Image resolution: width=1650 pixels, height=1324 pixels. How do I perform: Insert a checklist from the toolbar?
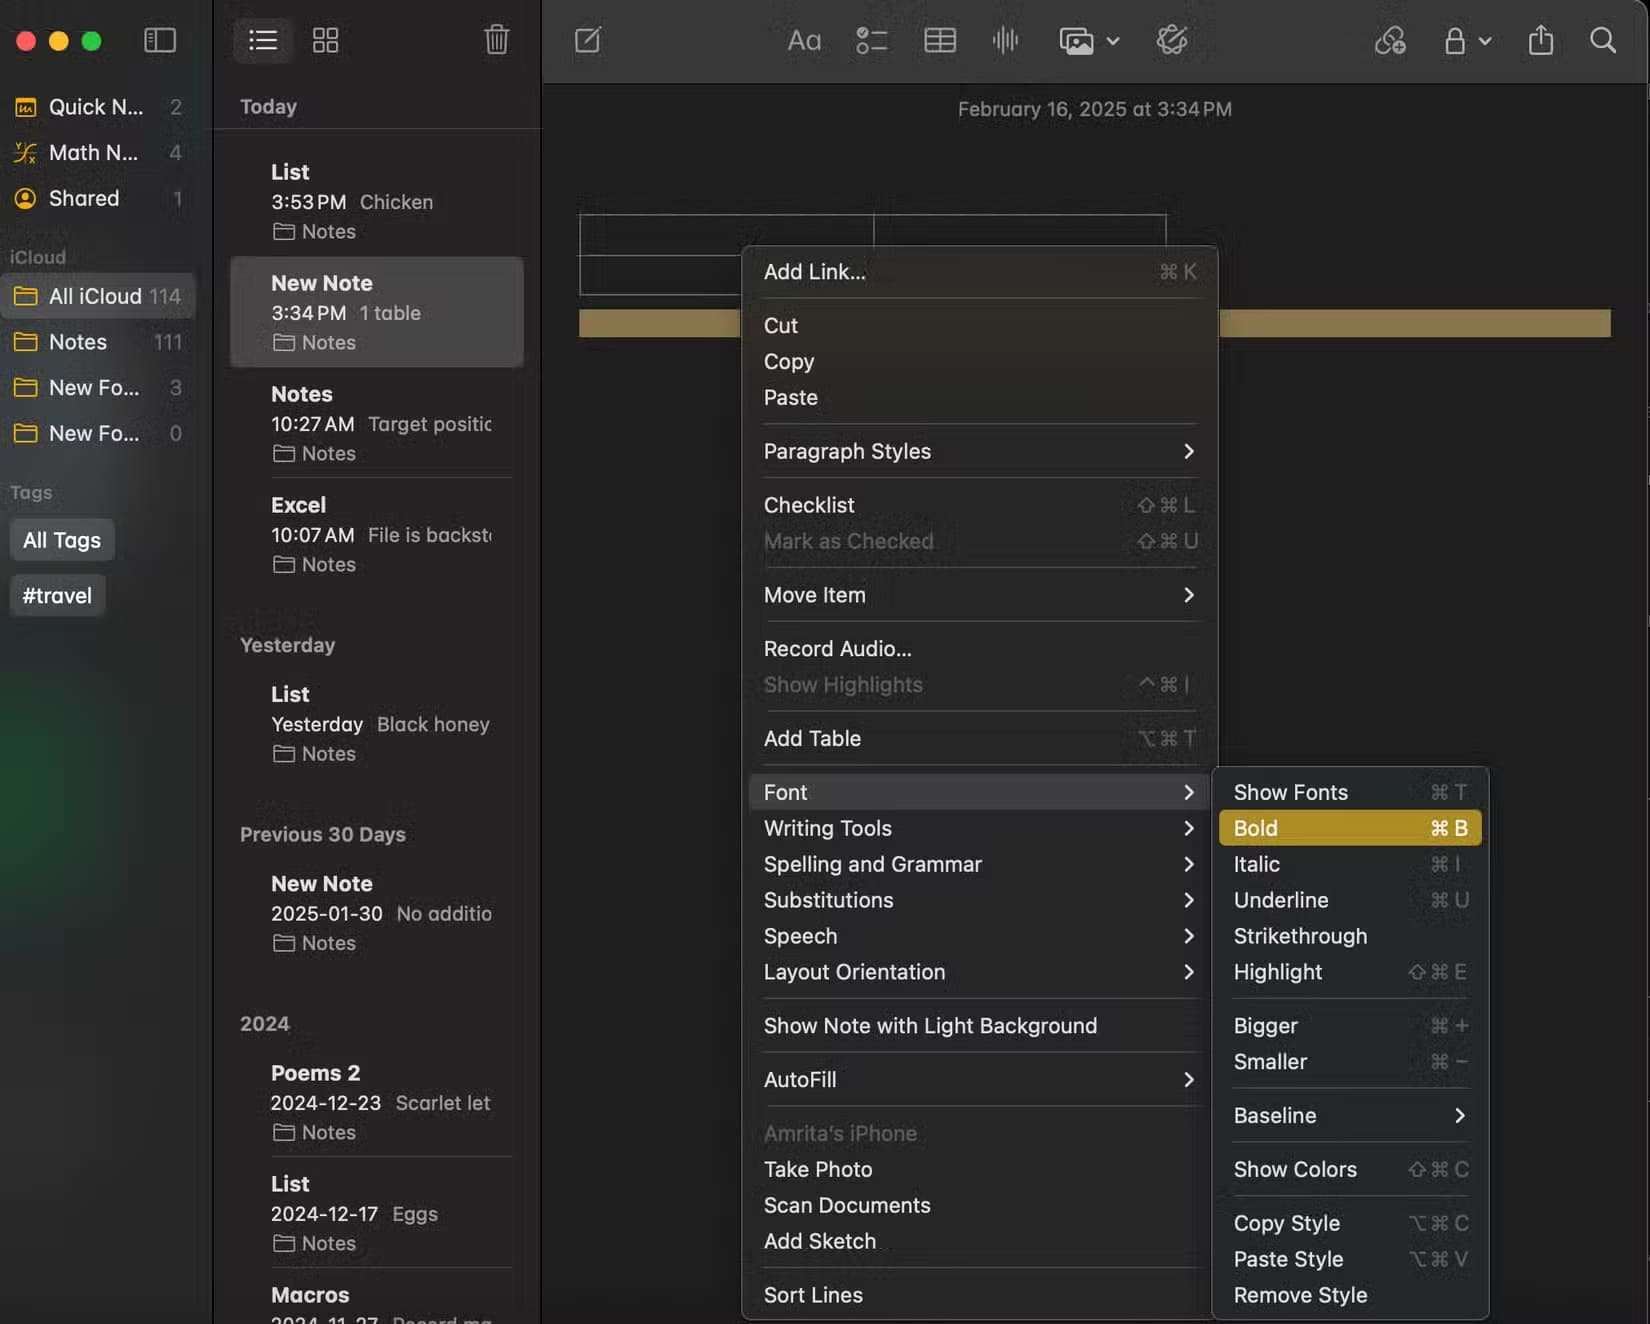click(871, 40)
